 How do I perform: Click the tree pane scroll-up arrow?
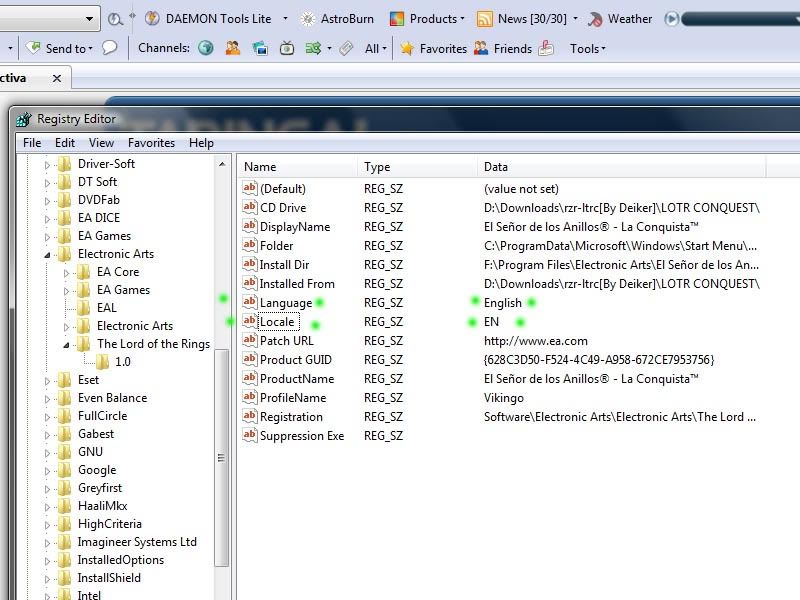pyautogui.click(x=222, y=164)
